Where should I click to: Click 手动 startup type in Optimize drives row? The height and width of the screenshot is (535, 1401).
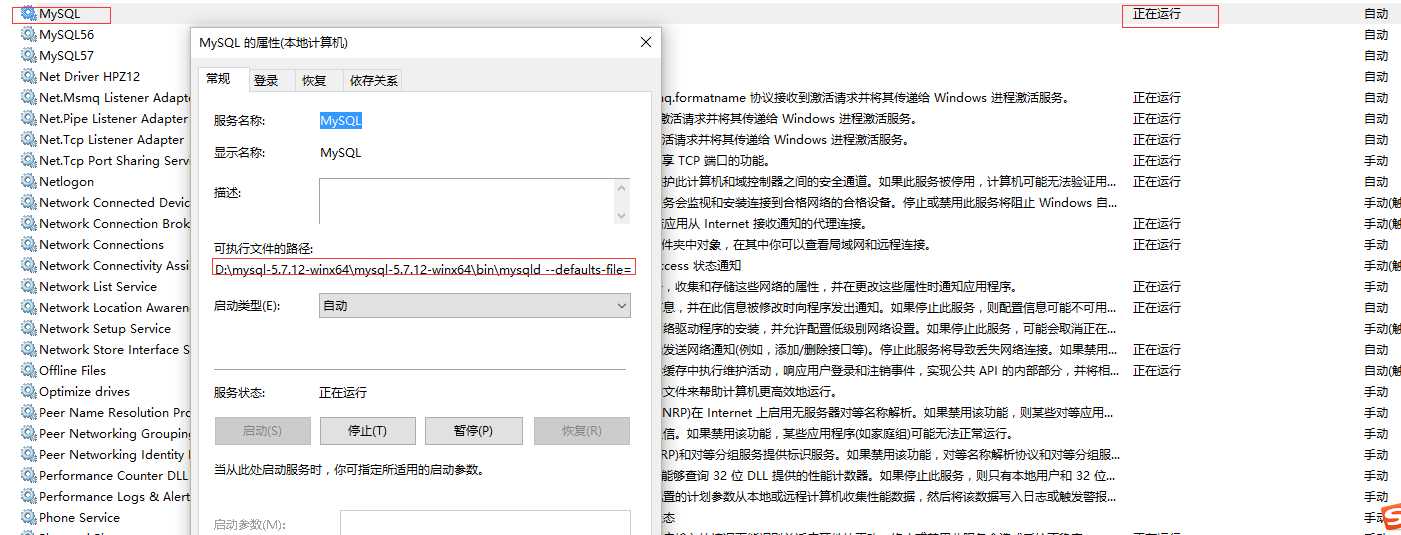1376,392
